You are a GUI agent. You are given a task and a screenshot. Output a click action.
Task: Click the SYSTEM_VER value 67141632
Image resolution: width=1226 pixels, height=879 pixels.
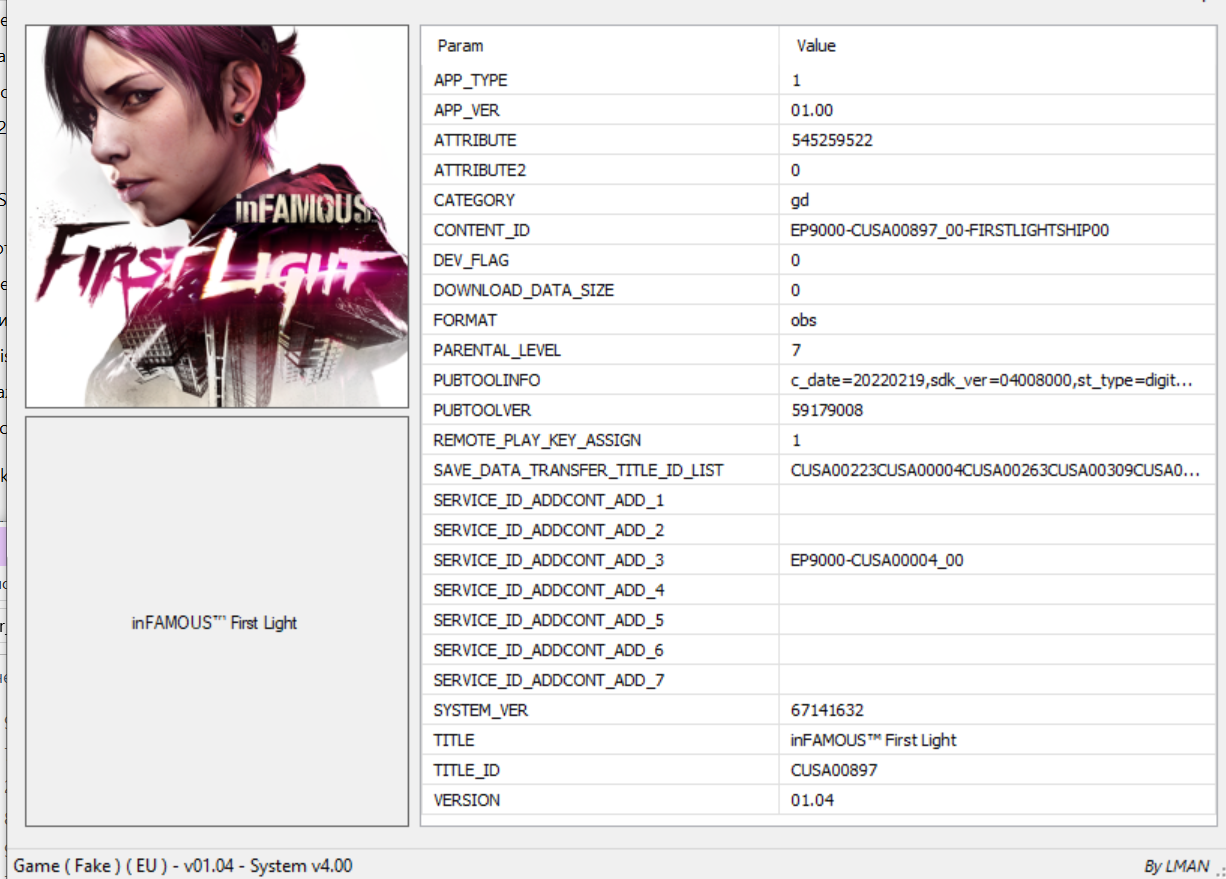pyautogui.click(x=827, y=710)
